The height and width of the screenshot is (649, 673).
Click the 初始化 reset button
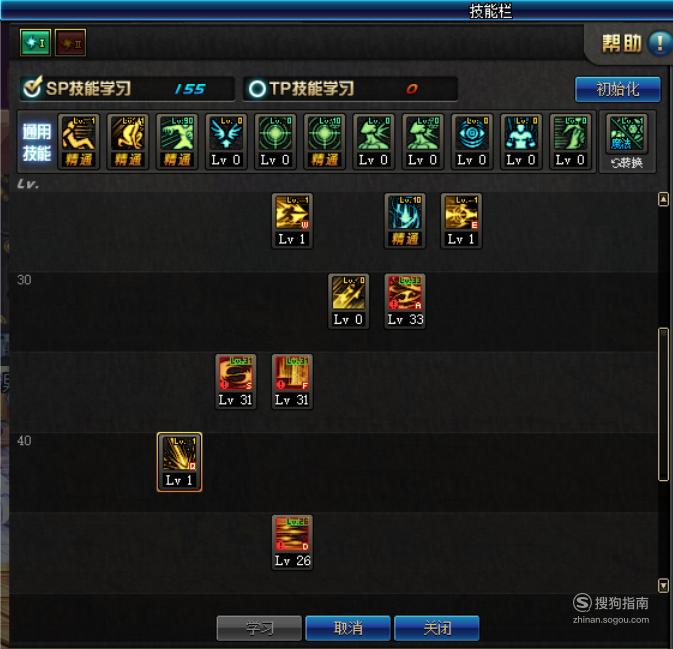click(618, 89)
